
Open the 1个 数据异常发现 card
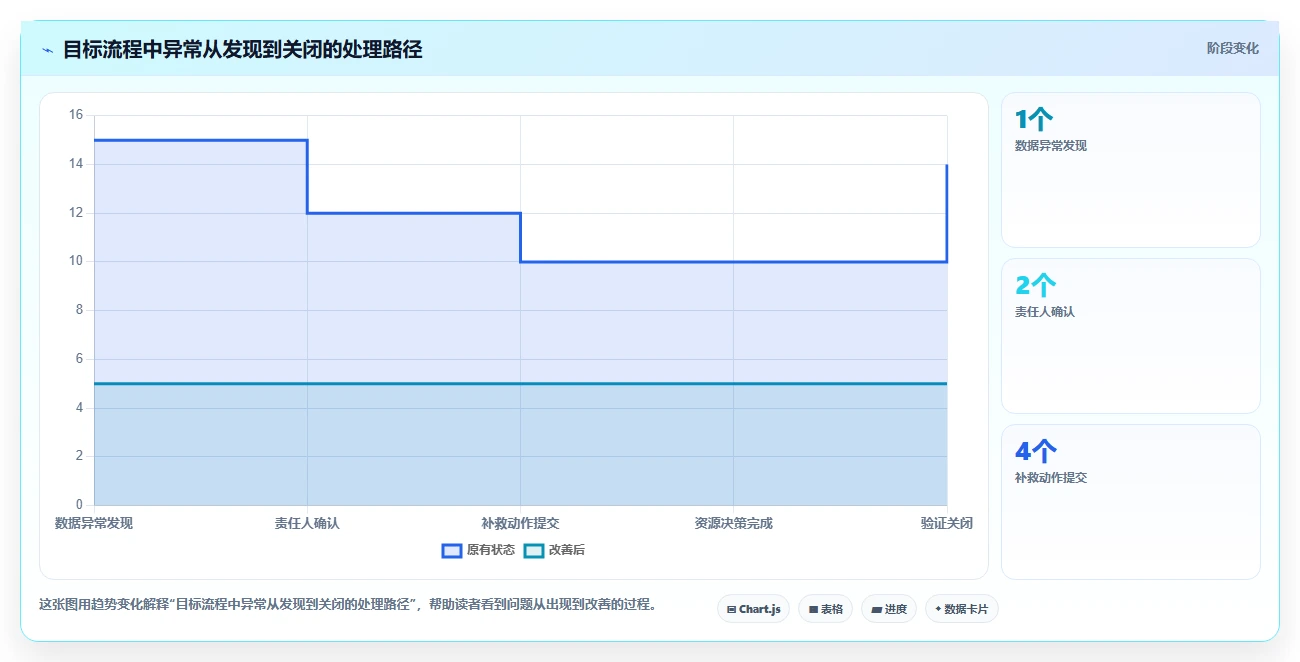pos(1130,170)
